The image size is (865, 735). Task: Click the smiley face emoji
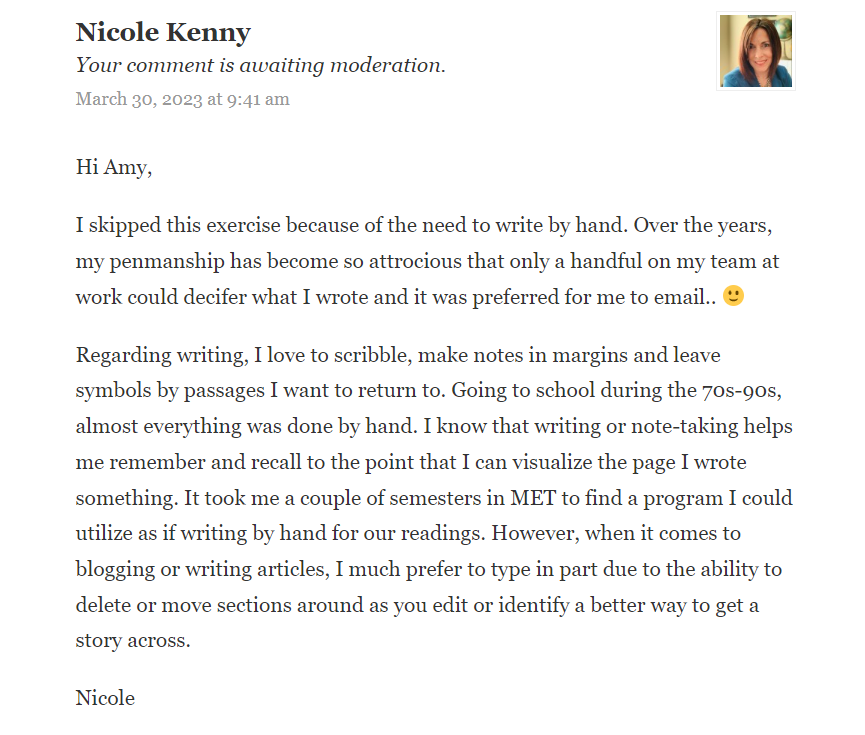click(x=733, y=296)
